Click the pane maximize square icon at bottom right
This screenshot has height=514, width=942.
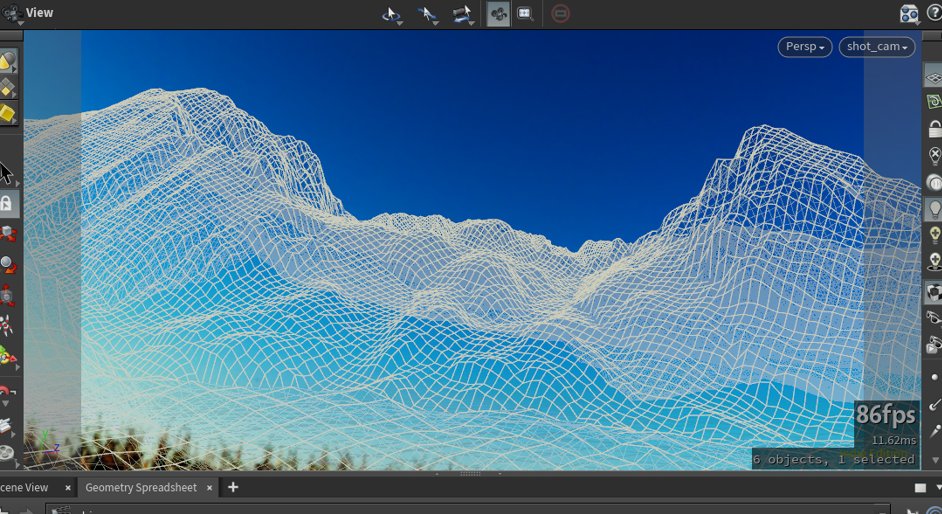tap(920, 488)
